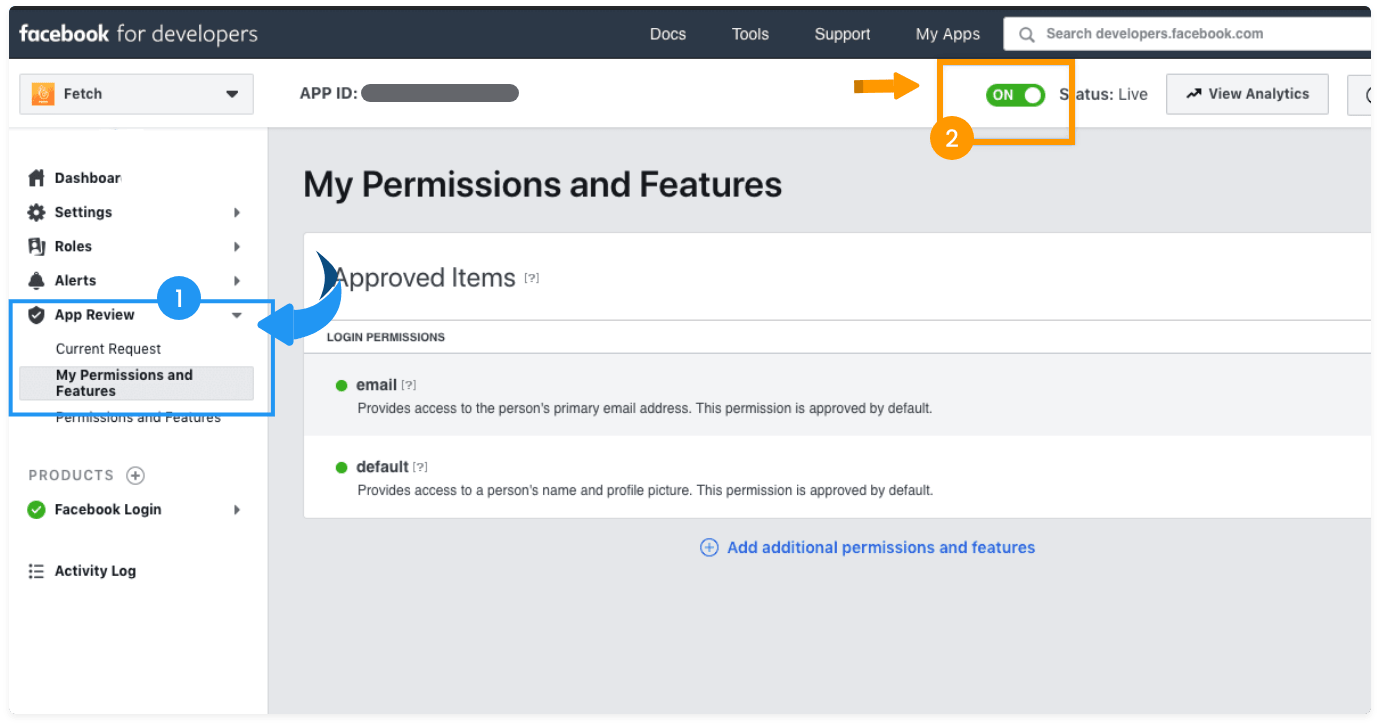Click the help [?] icon next to Approved Items
1380x726 pixels.
click(x=532, y=278)
